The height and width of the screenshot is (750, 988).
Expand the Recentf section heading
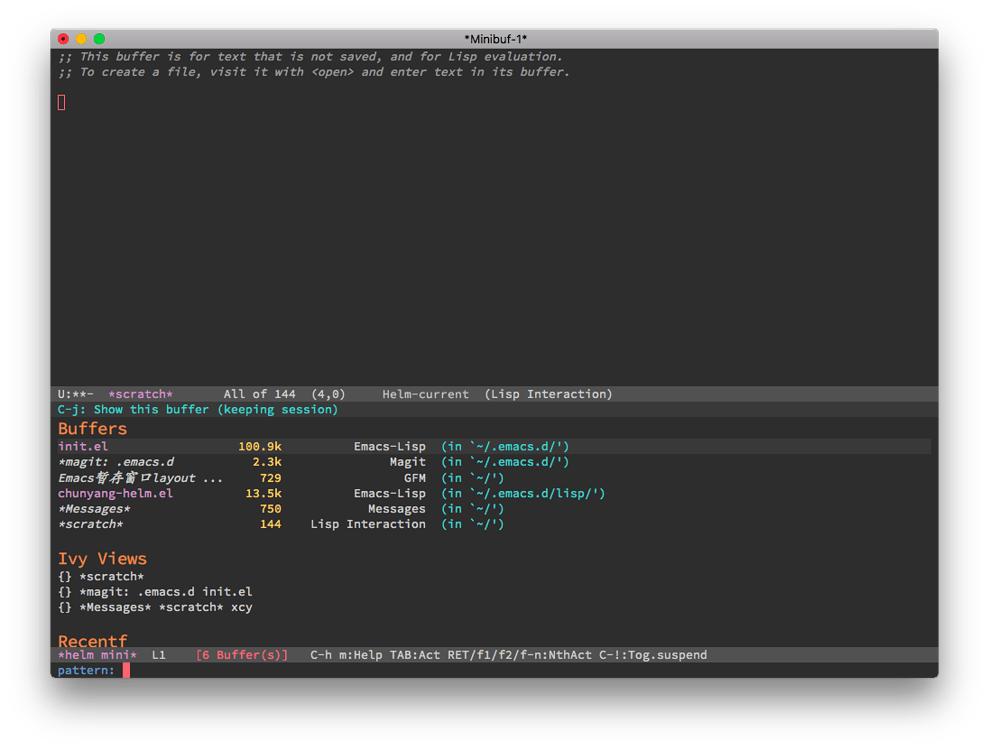coord(92,641)
